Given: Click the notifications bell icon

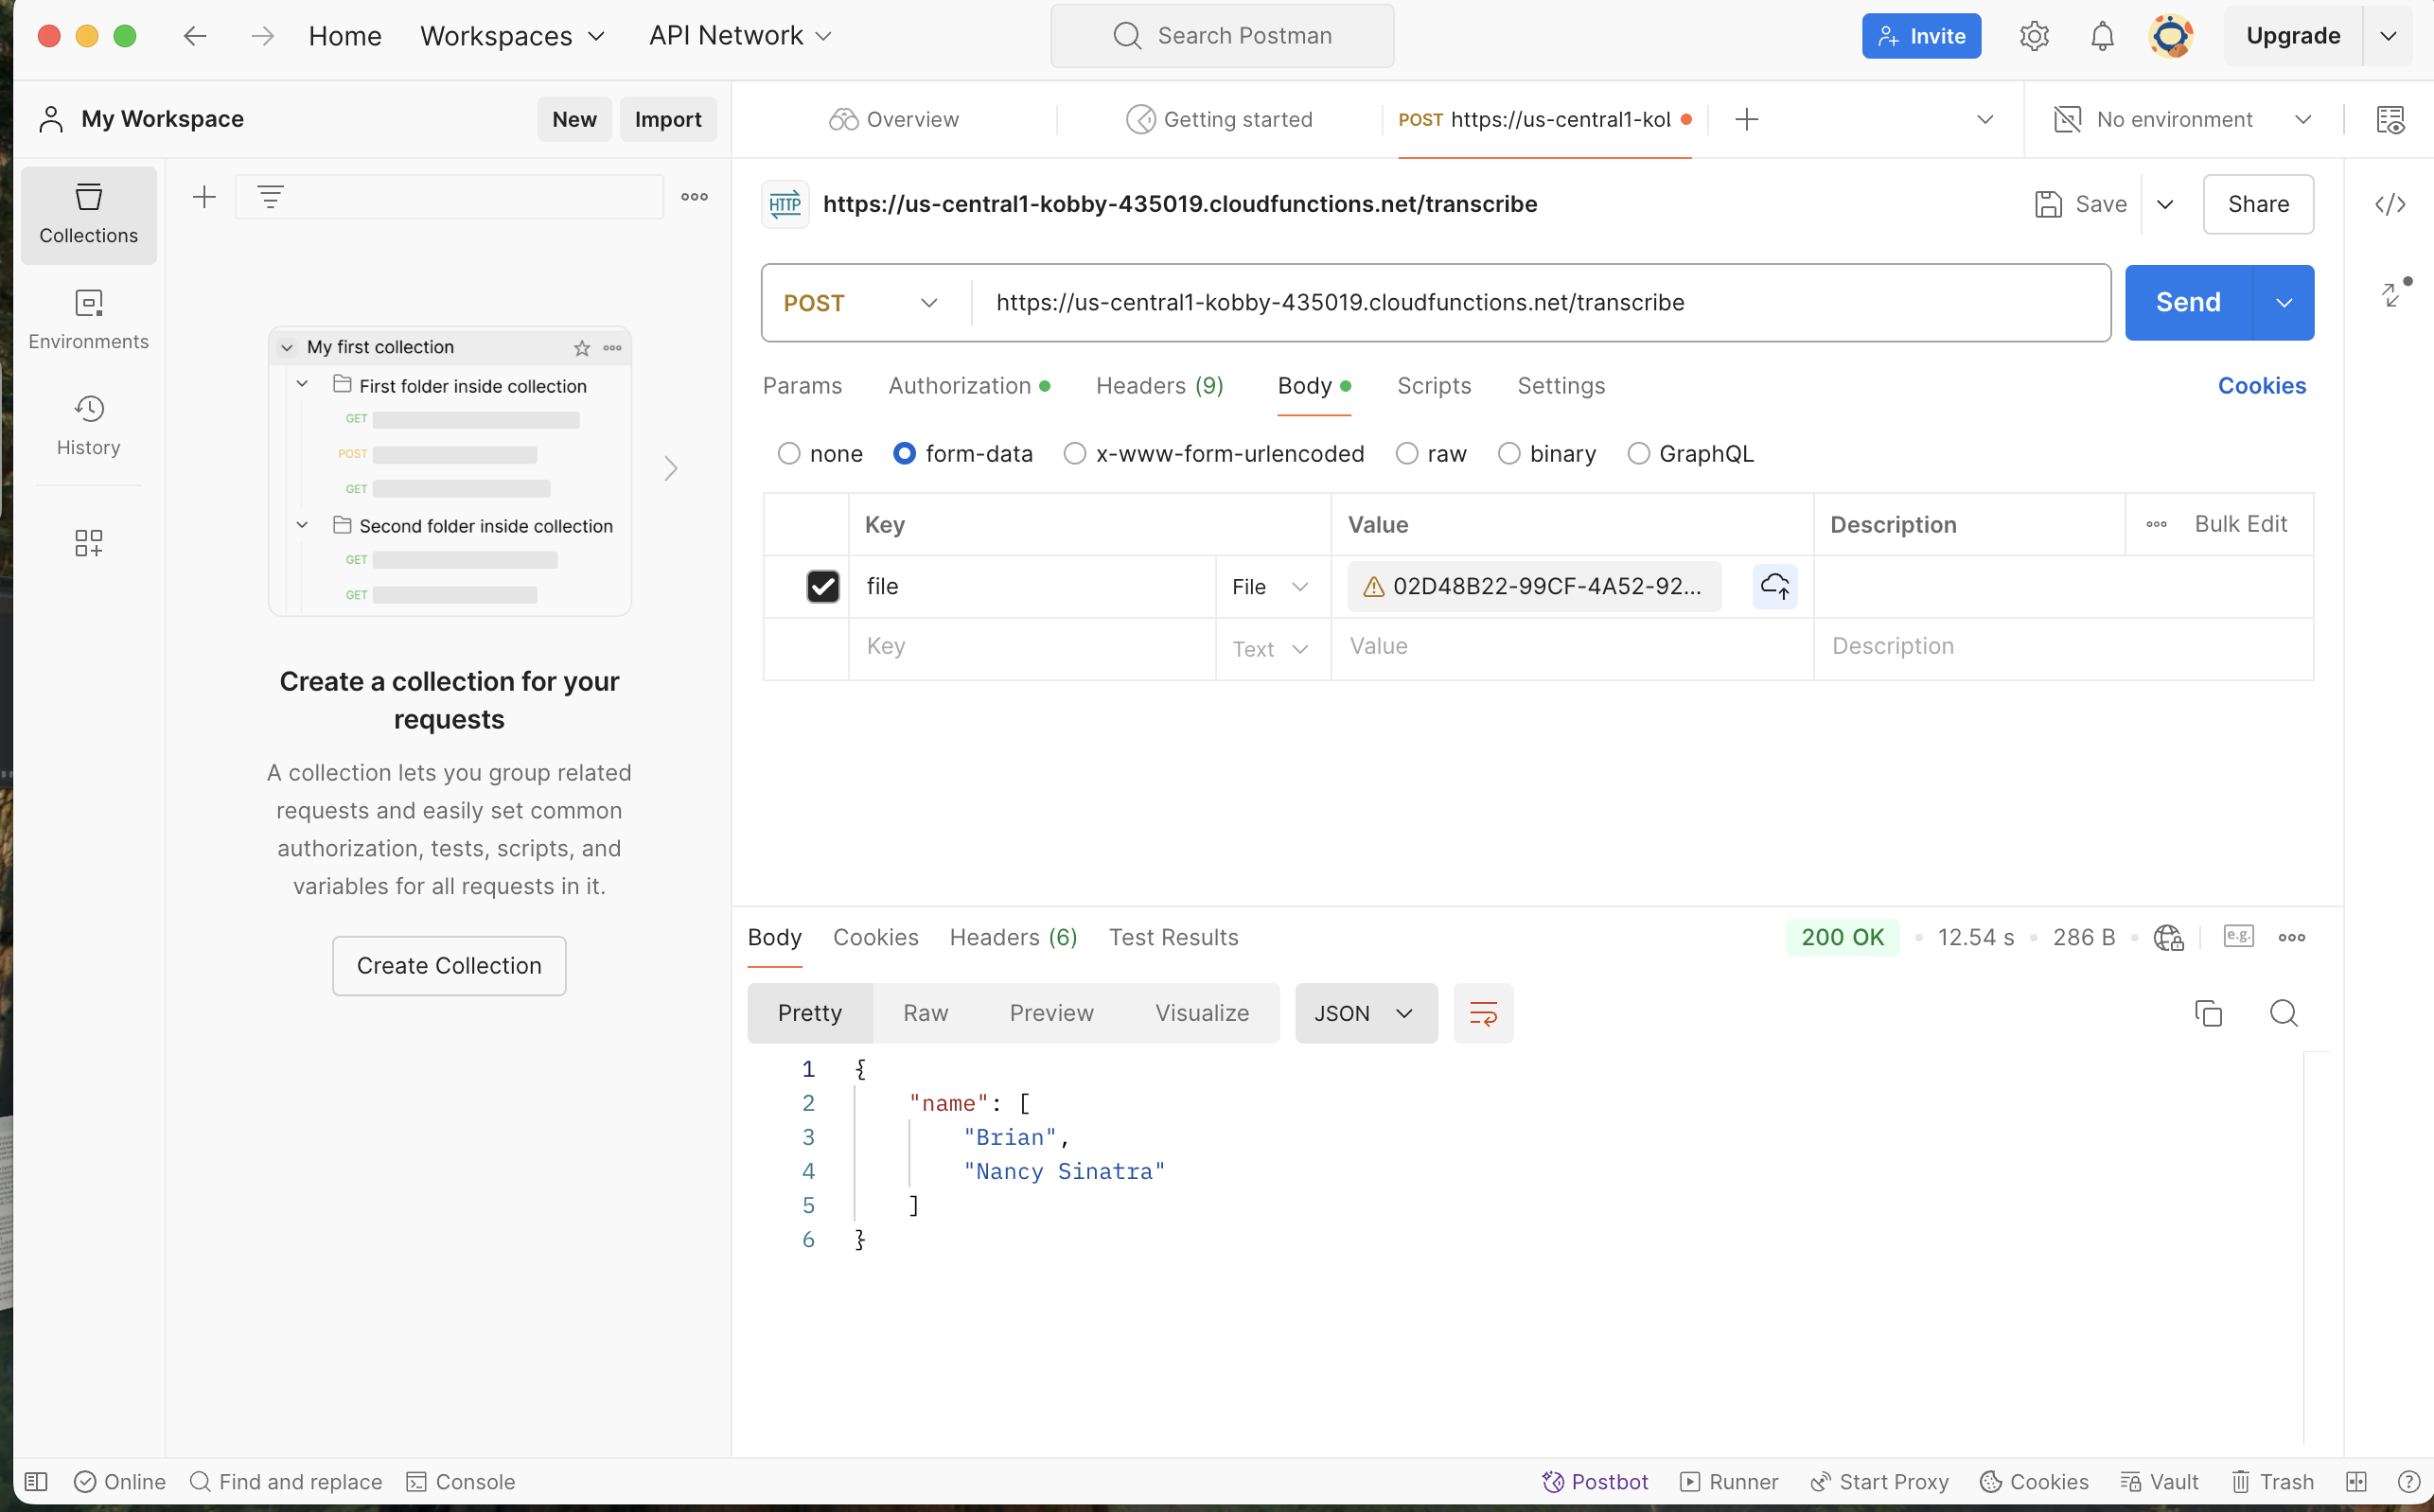Looking at the screenshot, I should (x=2102, y=36).
